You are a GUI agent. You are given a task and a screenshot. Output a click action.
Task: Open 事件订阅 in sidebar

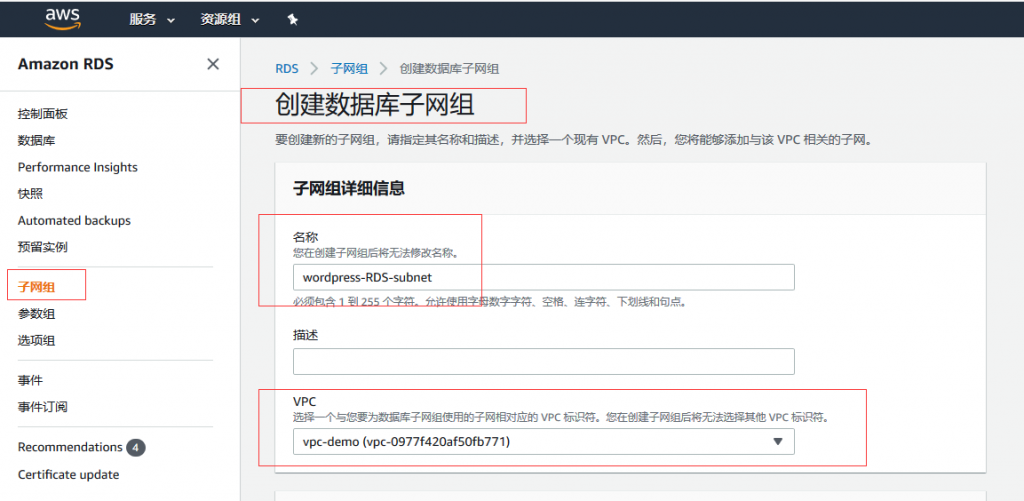point(42,407)
